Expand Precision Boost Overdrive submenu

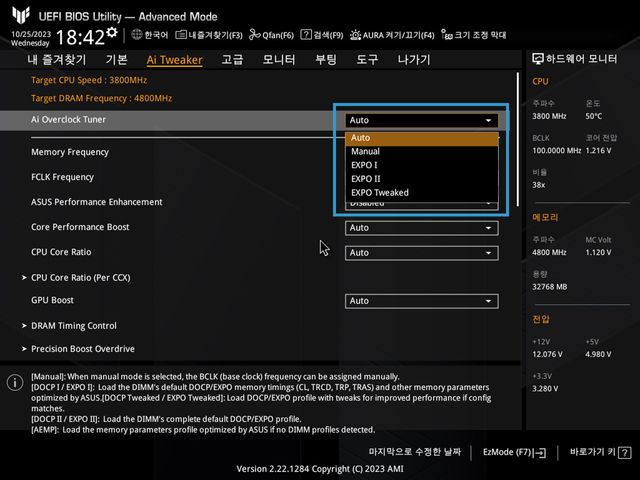coord(82,349)
